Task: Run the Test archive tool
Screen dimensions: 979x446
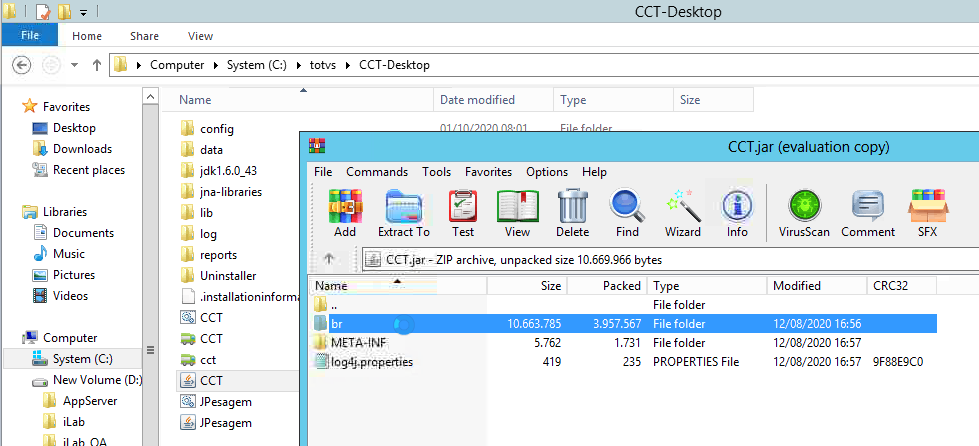Action: point(463,214)
